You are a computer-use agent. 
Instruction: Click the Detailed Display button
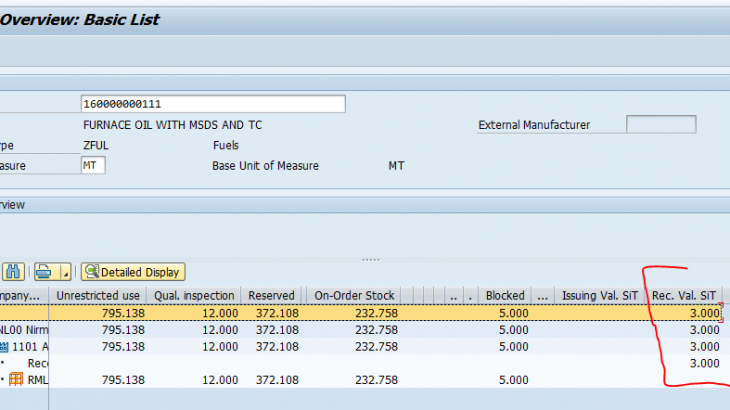point(133,272)
